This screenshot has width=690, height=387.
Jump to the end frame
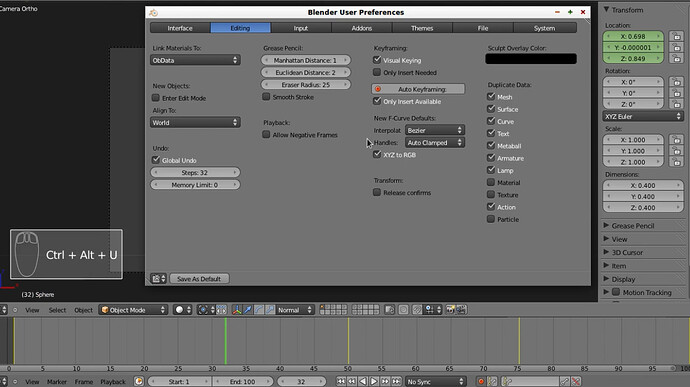coord(396,381)
